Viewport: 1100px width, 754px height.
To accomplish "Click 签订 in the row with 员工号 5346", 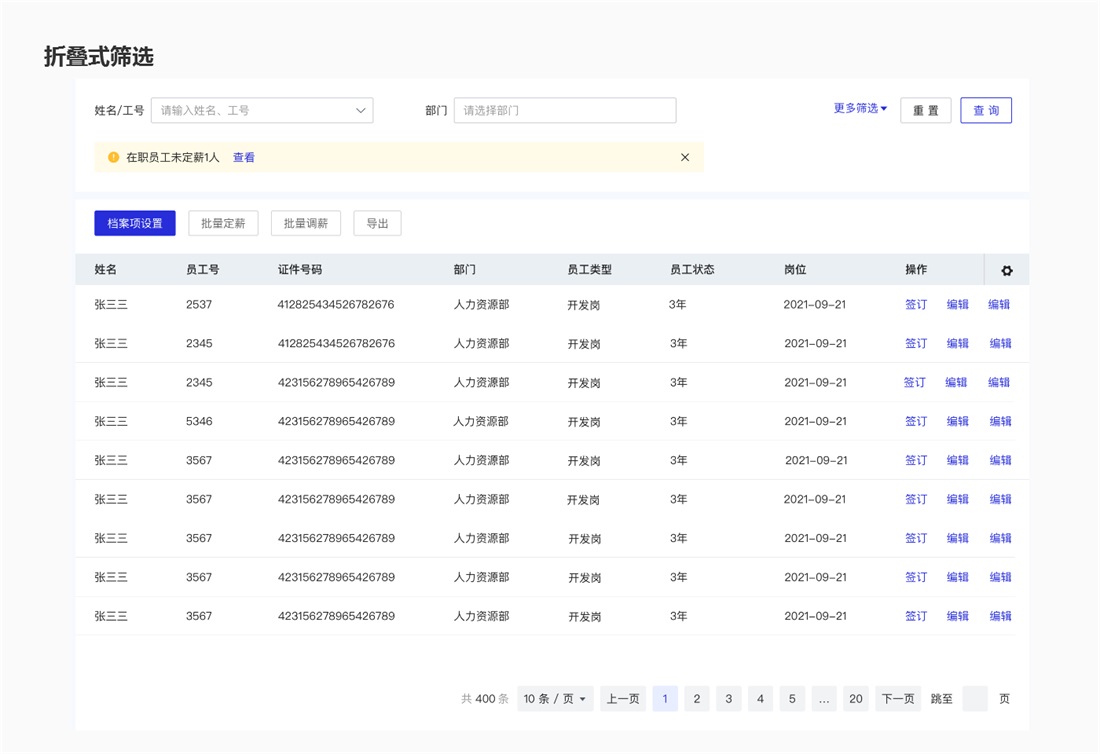I will point(915,421).
